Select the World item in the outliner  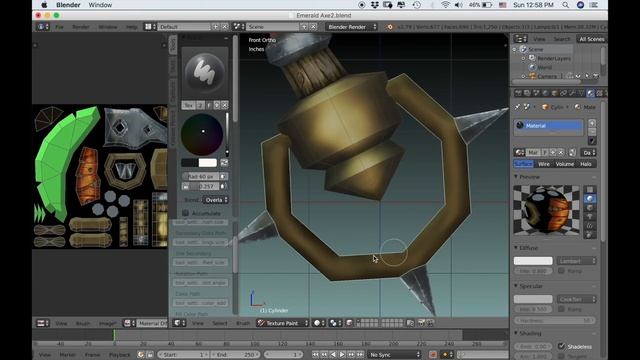pos(544,67)
